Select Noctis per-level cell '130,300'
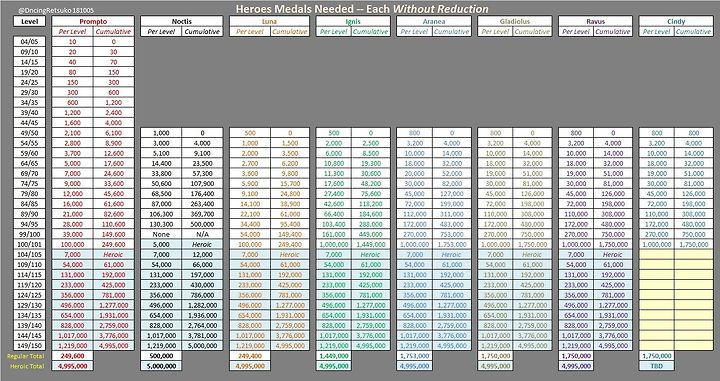This screenshot has width=720, height=381. [161, 224]
